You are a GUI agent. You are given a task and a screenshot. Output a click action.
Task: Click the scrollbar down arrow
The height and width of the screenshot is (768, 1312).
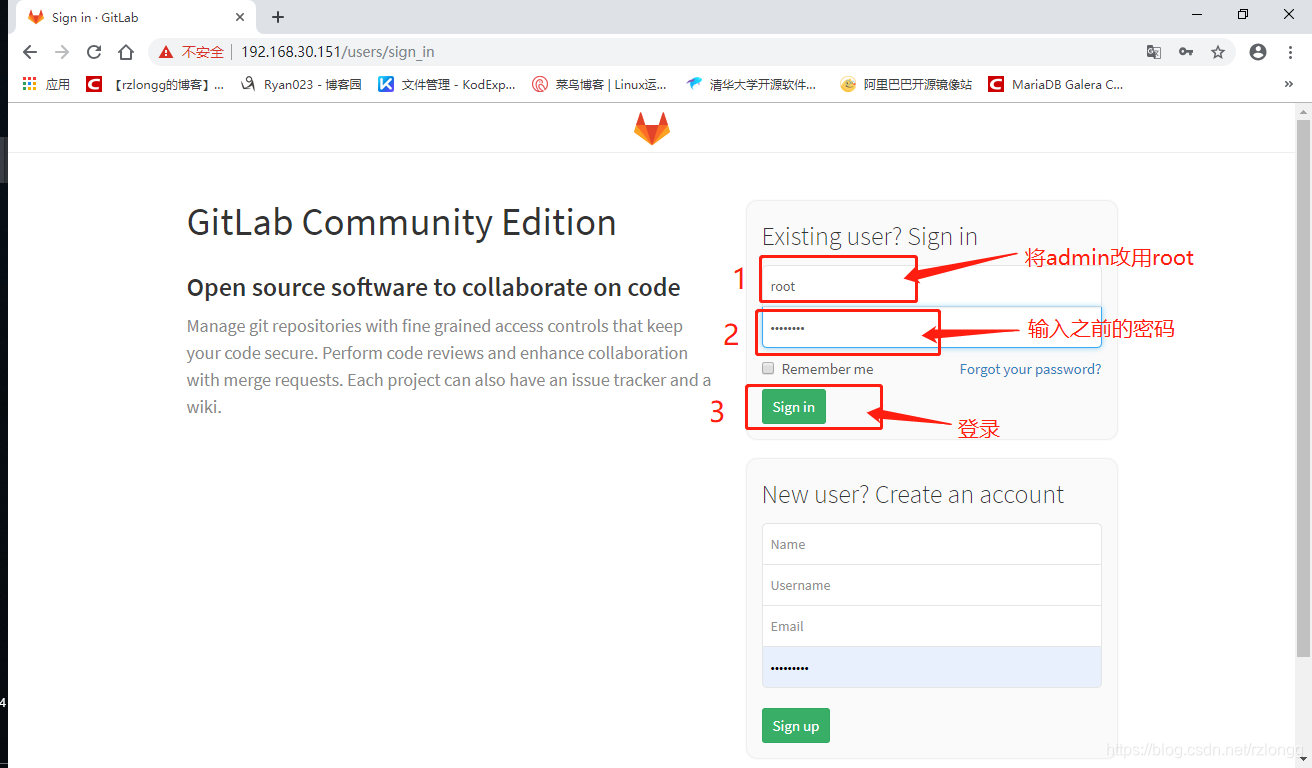(x=1303, y=760)
